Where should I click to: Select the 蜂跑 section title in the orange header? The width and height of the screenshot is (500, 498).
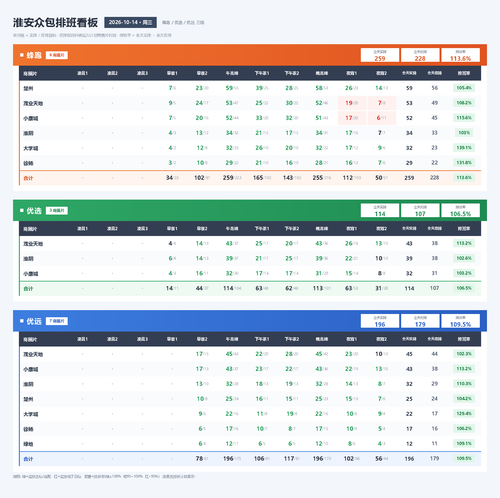pos(34,55)
